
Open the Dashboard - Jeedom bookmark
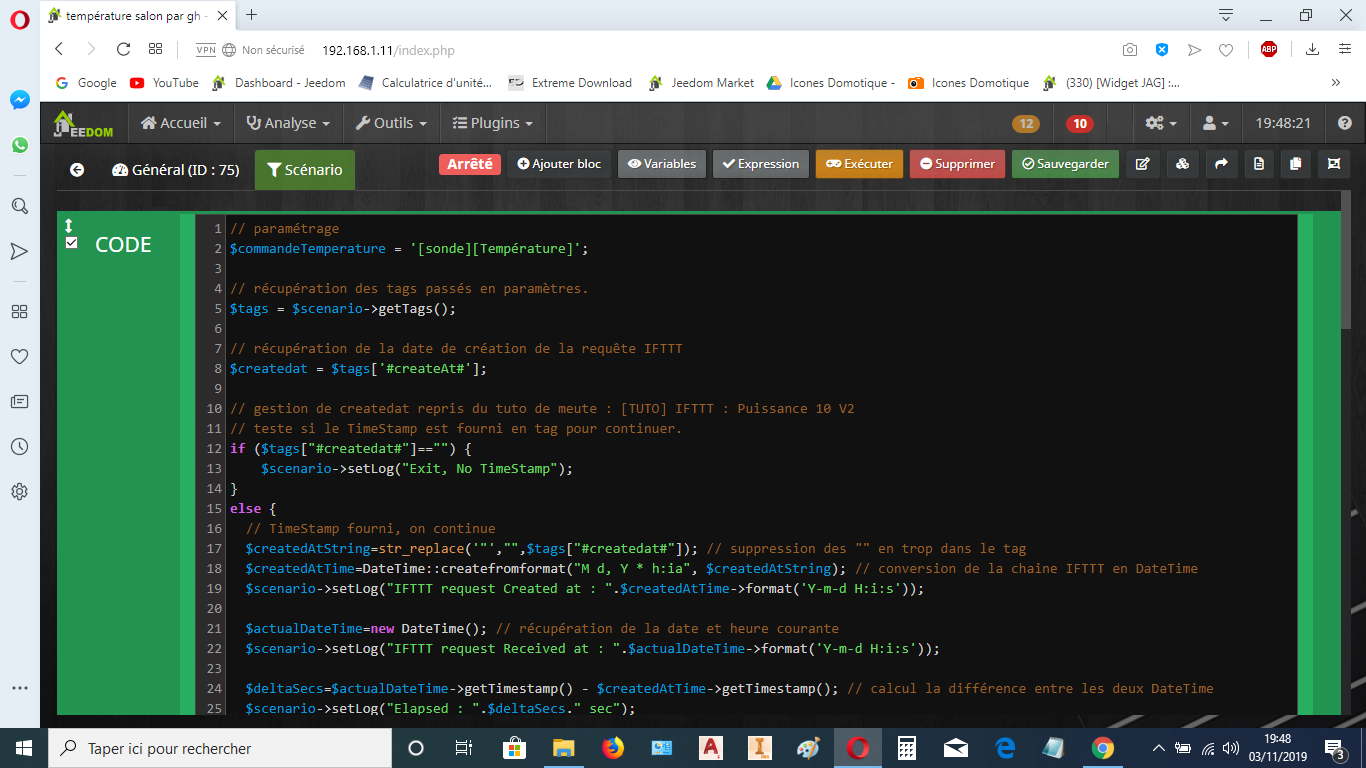pyautogui.click(x=279, y=83)
